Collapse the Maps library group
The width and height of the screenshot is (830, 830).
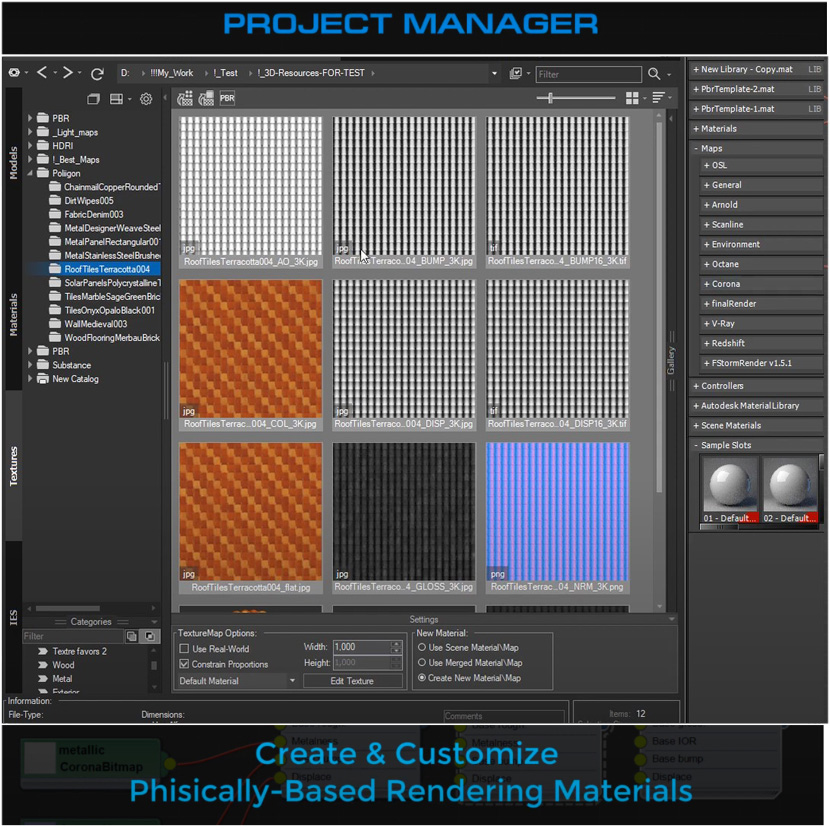tap(696, 149)
